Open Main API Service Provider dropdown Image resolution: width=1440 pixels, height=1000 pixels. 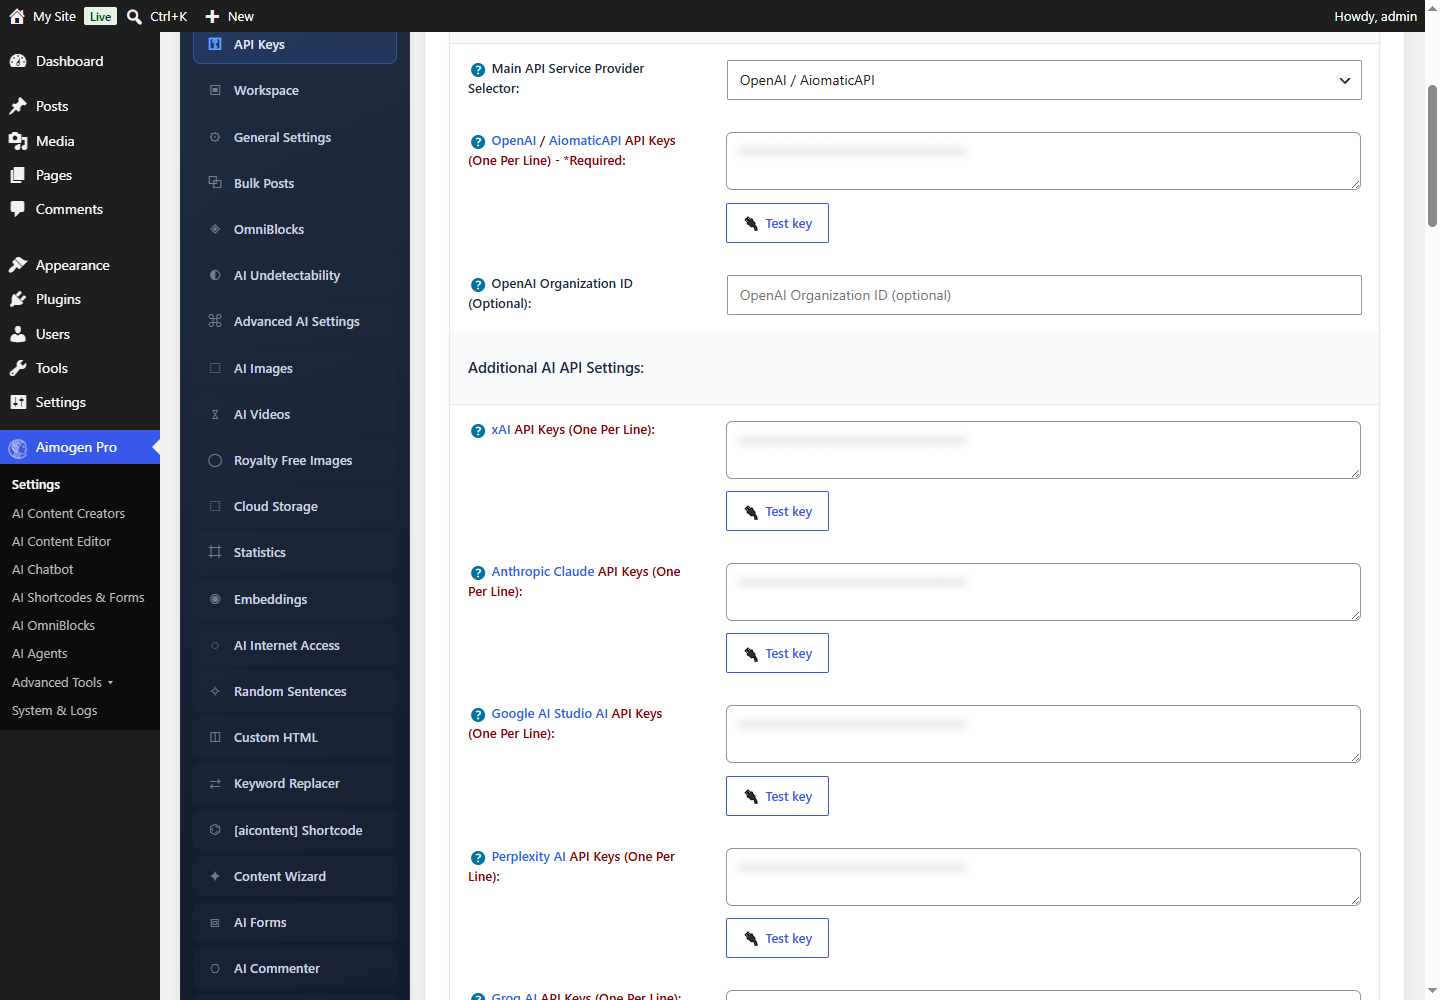1044,80
